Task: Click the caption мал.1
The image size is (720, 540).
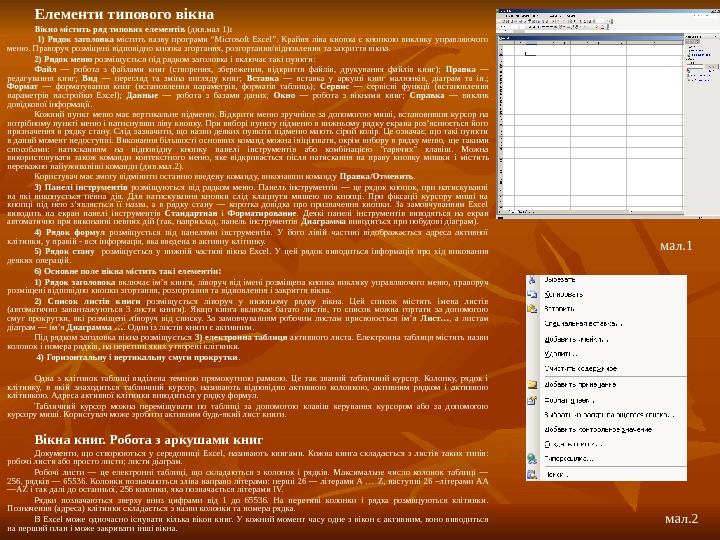Action: click(x=676, y=246)
